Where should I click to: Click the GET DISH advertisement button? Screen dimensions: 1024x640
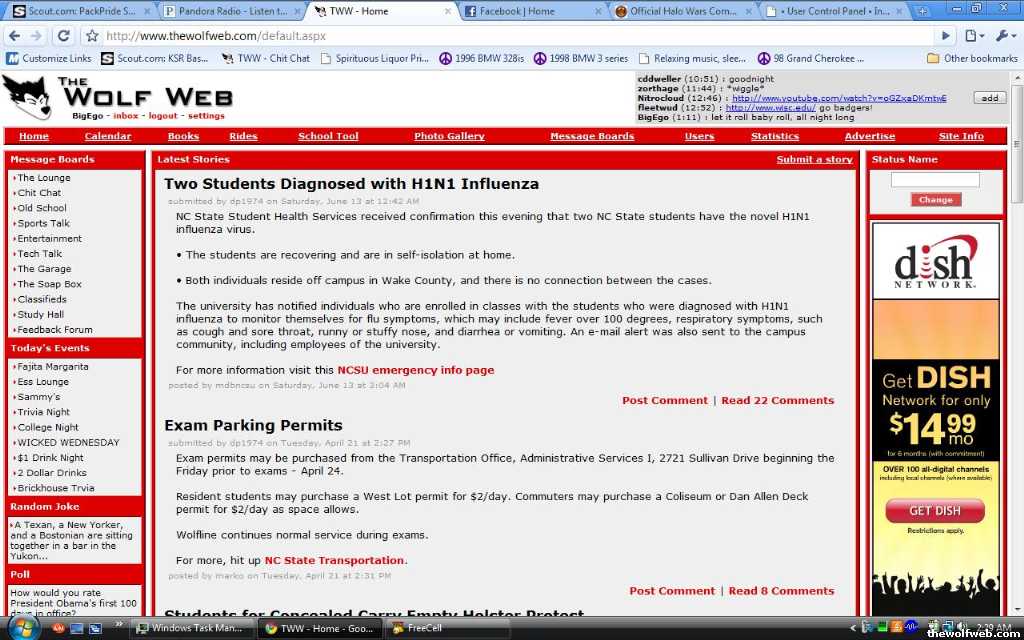[x=935, y=511]
